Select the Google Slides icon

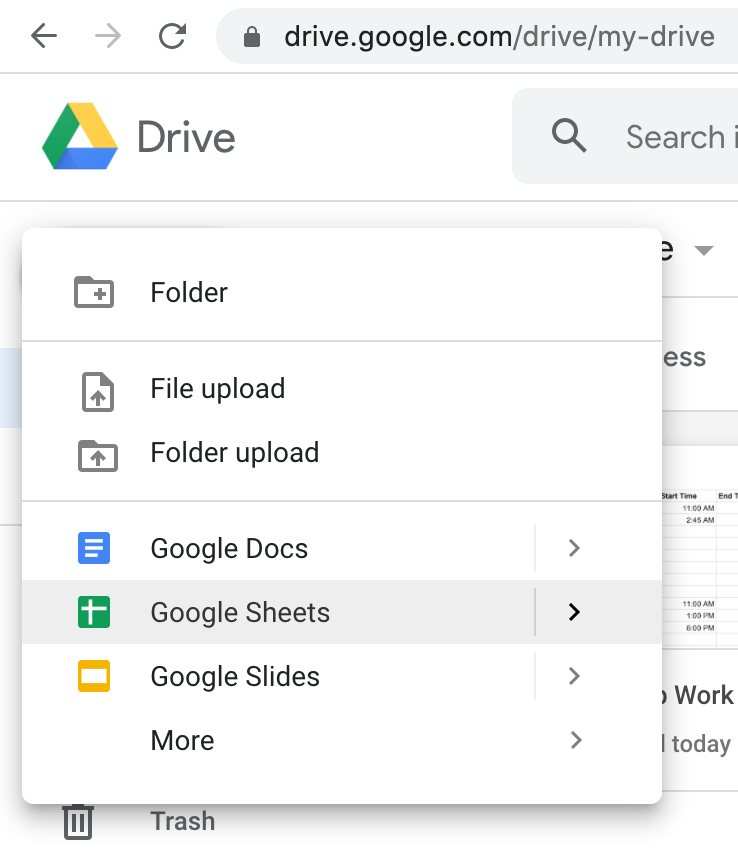(x=93, y=676)
